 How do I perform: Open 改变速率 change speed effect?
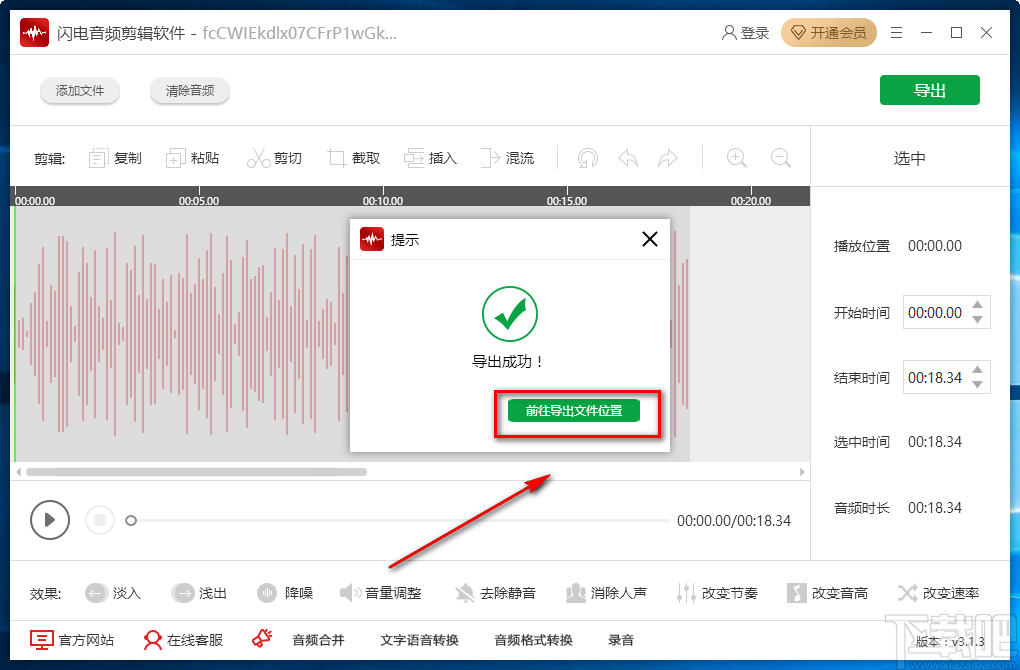[x=938, y=593]
